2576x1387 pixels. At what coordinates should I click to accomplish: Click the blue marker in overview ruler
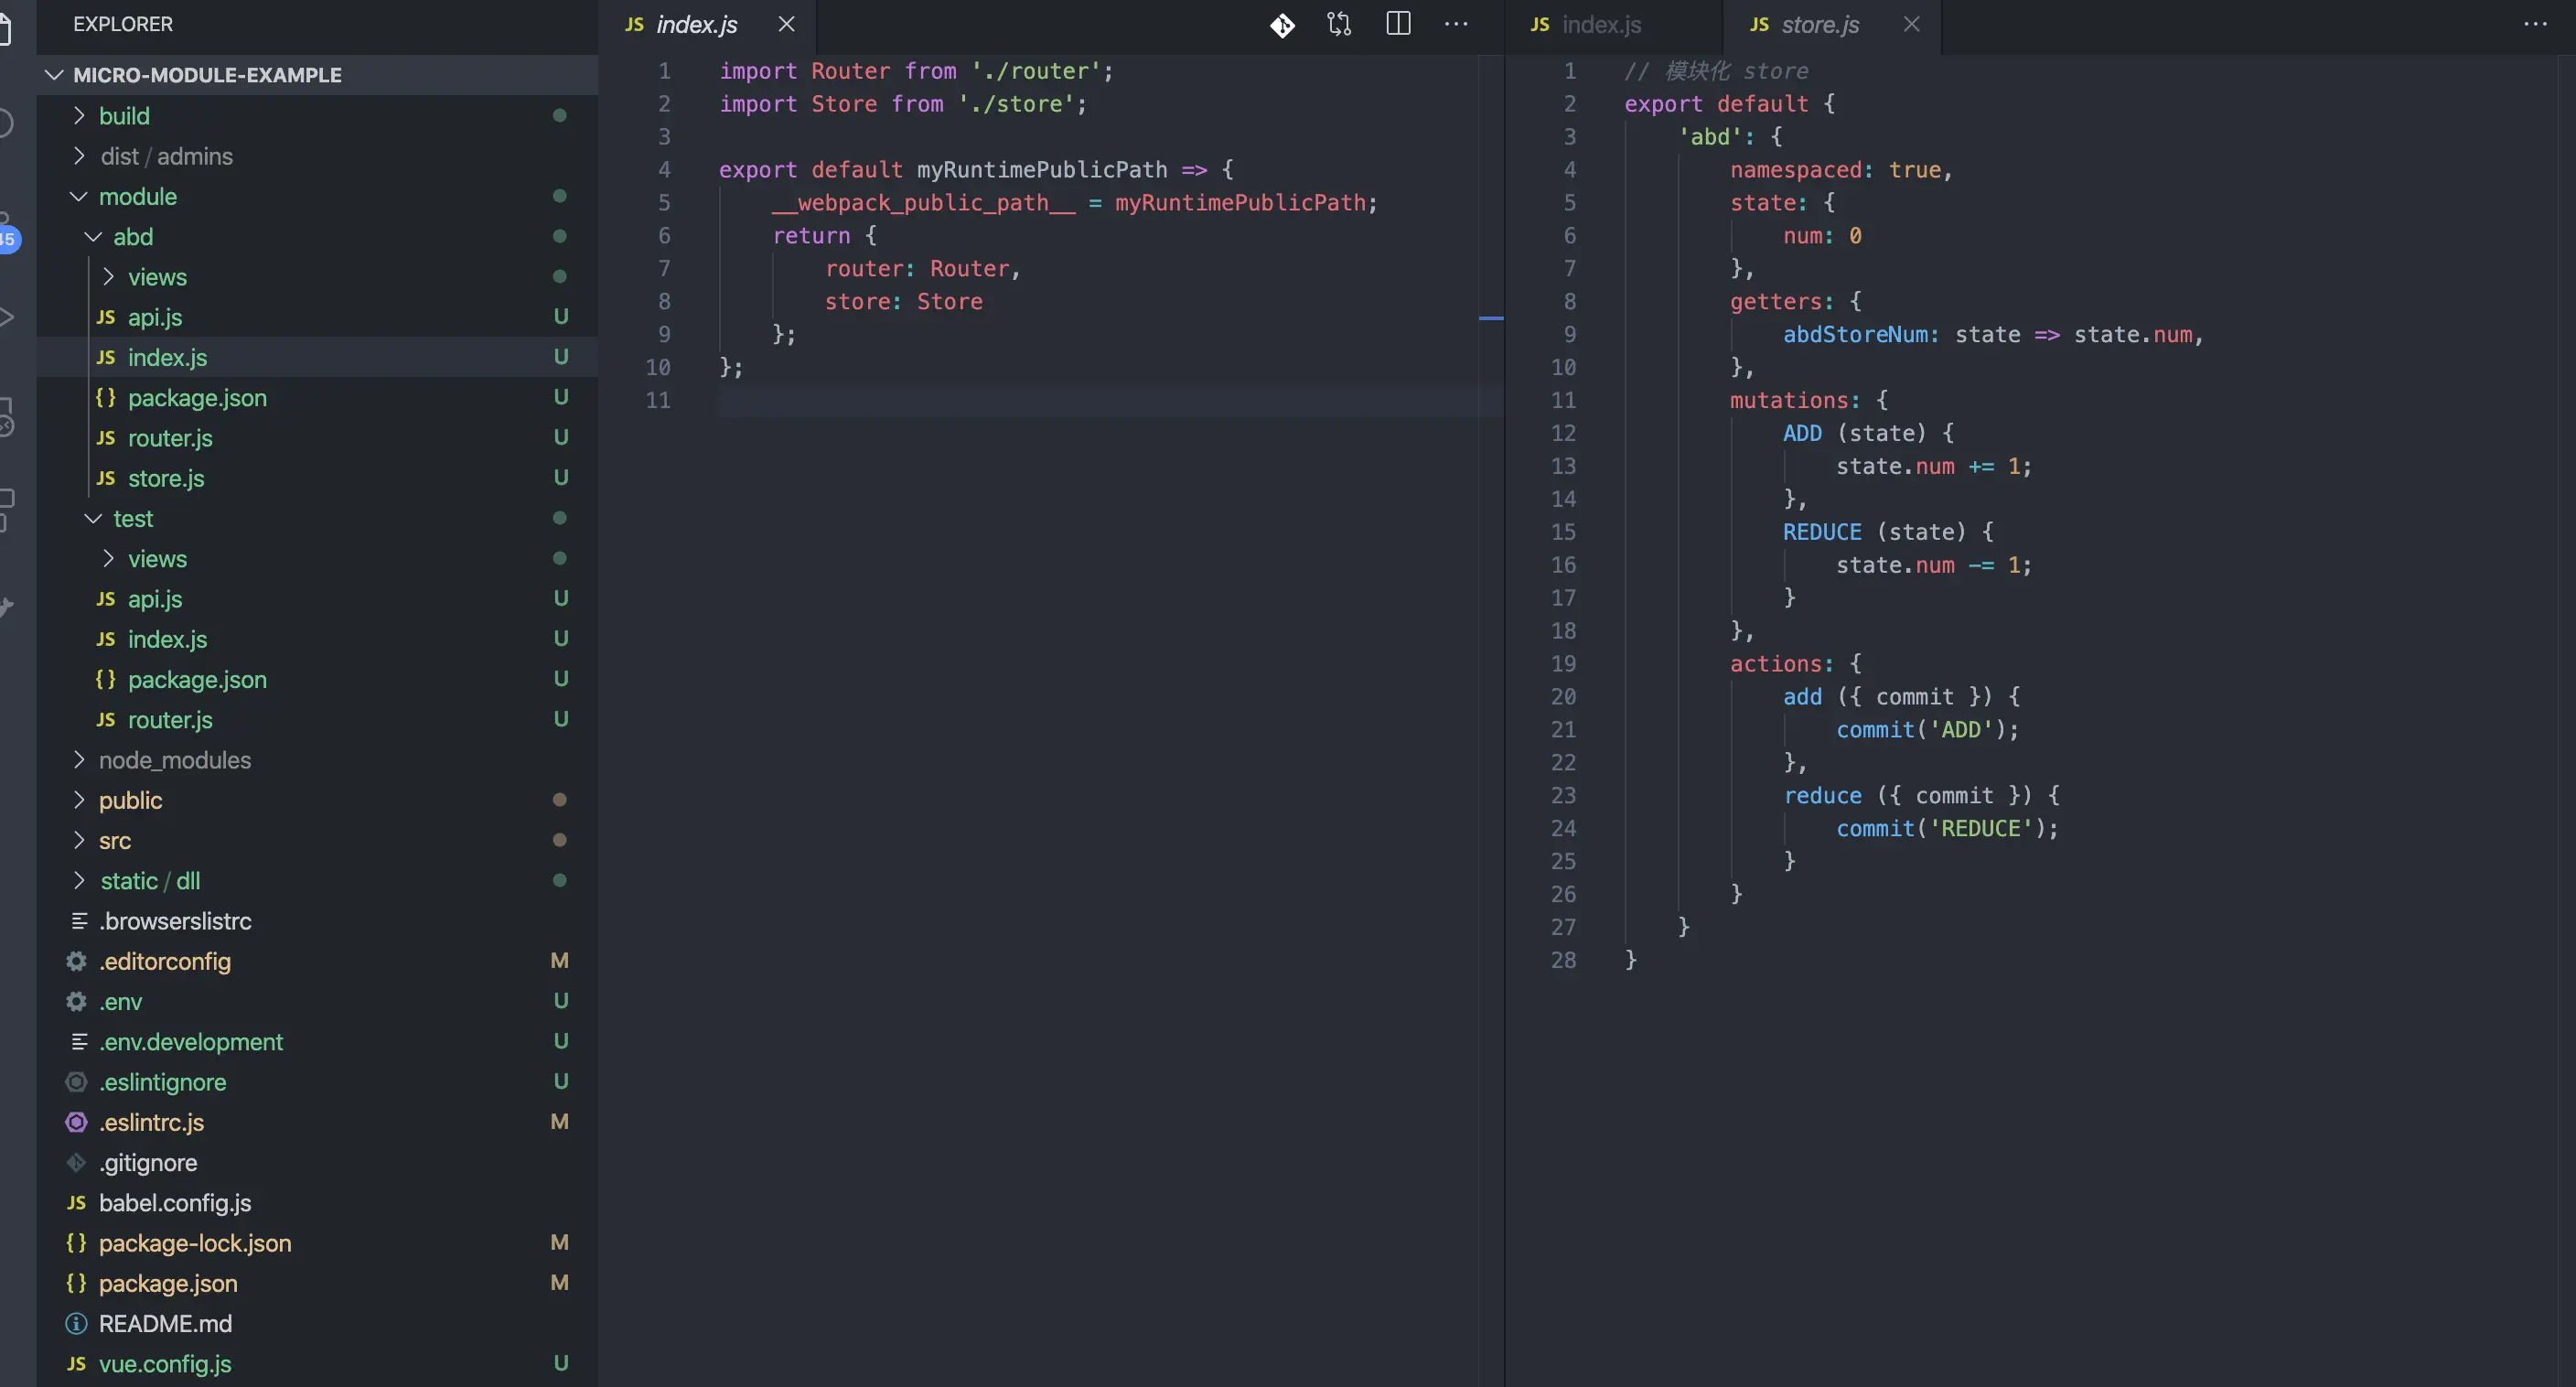[x=1490, y=318]
